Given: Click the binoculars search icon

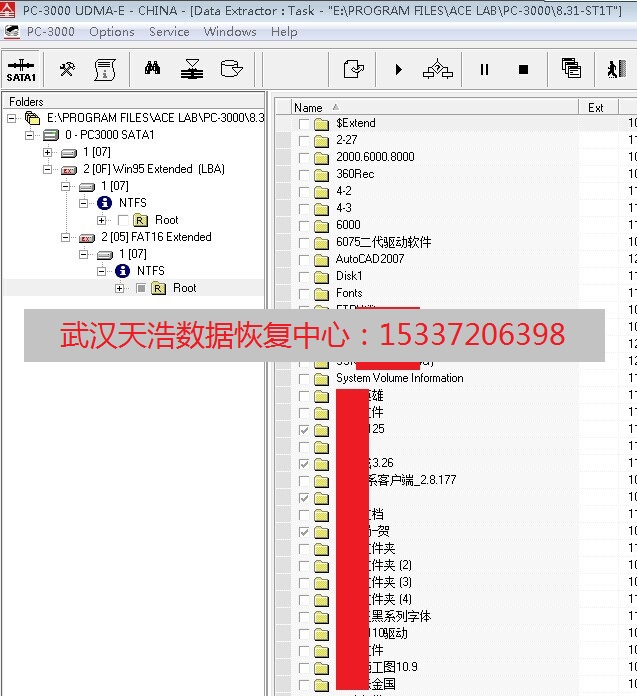Looking at the screenshot, I should (x=152, y=69).
